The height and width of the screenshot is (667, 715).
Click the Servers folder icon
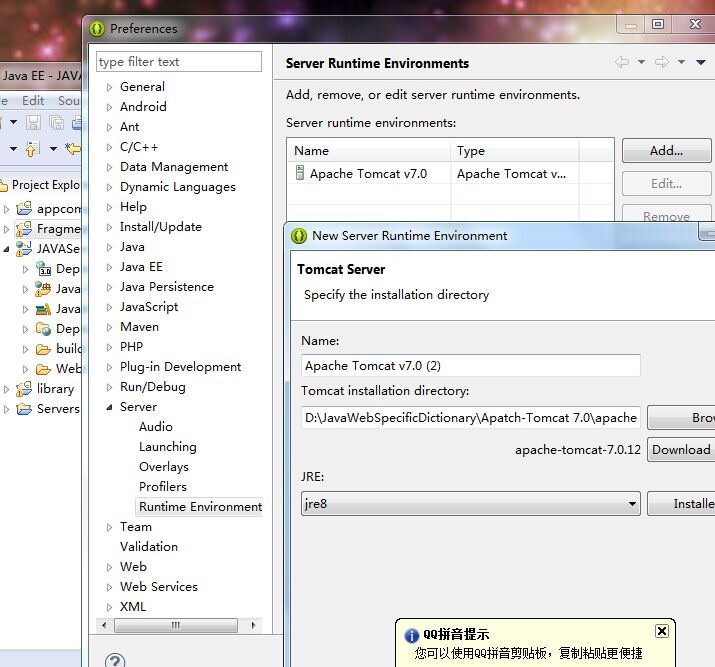point(24,408)
